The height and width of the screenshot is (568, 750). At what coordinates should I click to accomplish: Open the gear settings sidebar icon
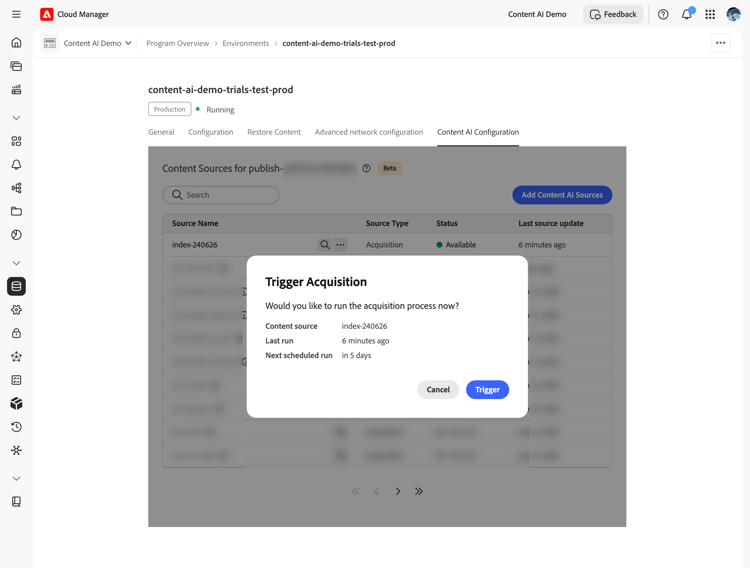pyautogui.click(x=16, y=310)
